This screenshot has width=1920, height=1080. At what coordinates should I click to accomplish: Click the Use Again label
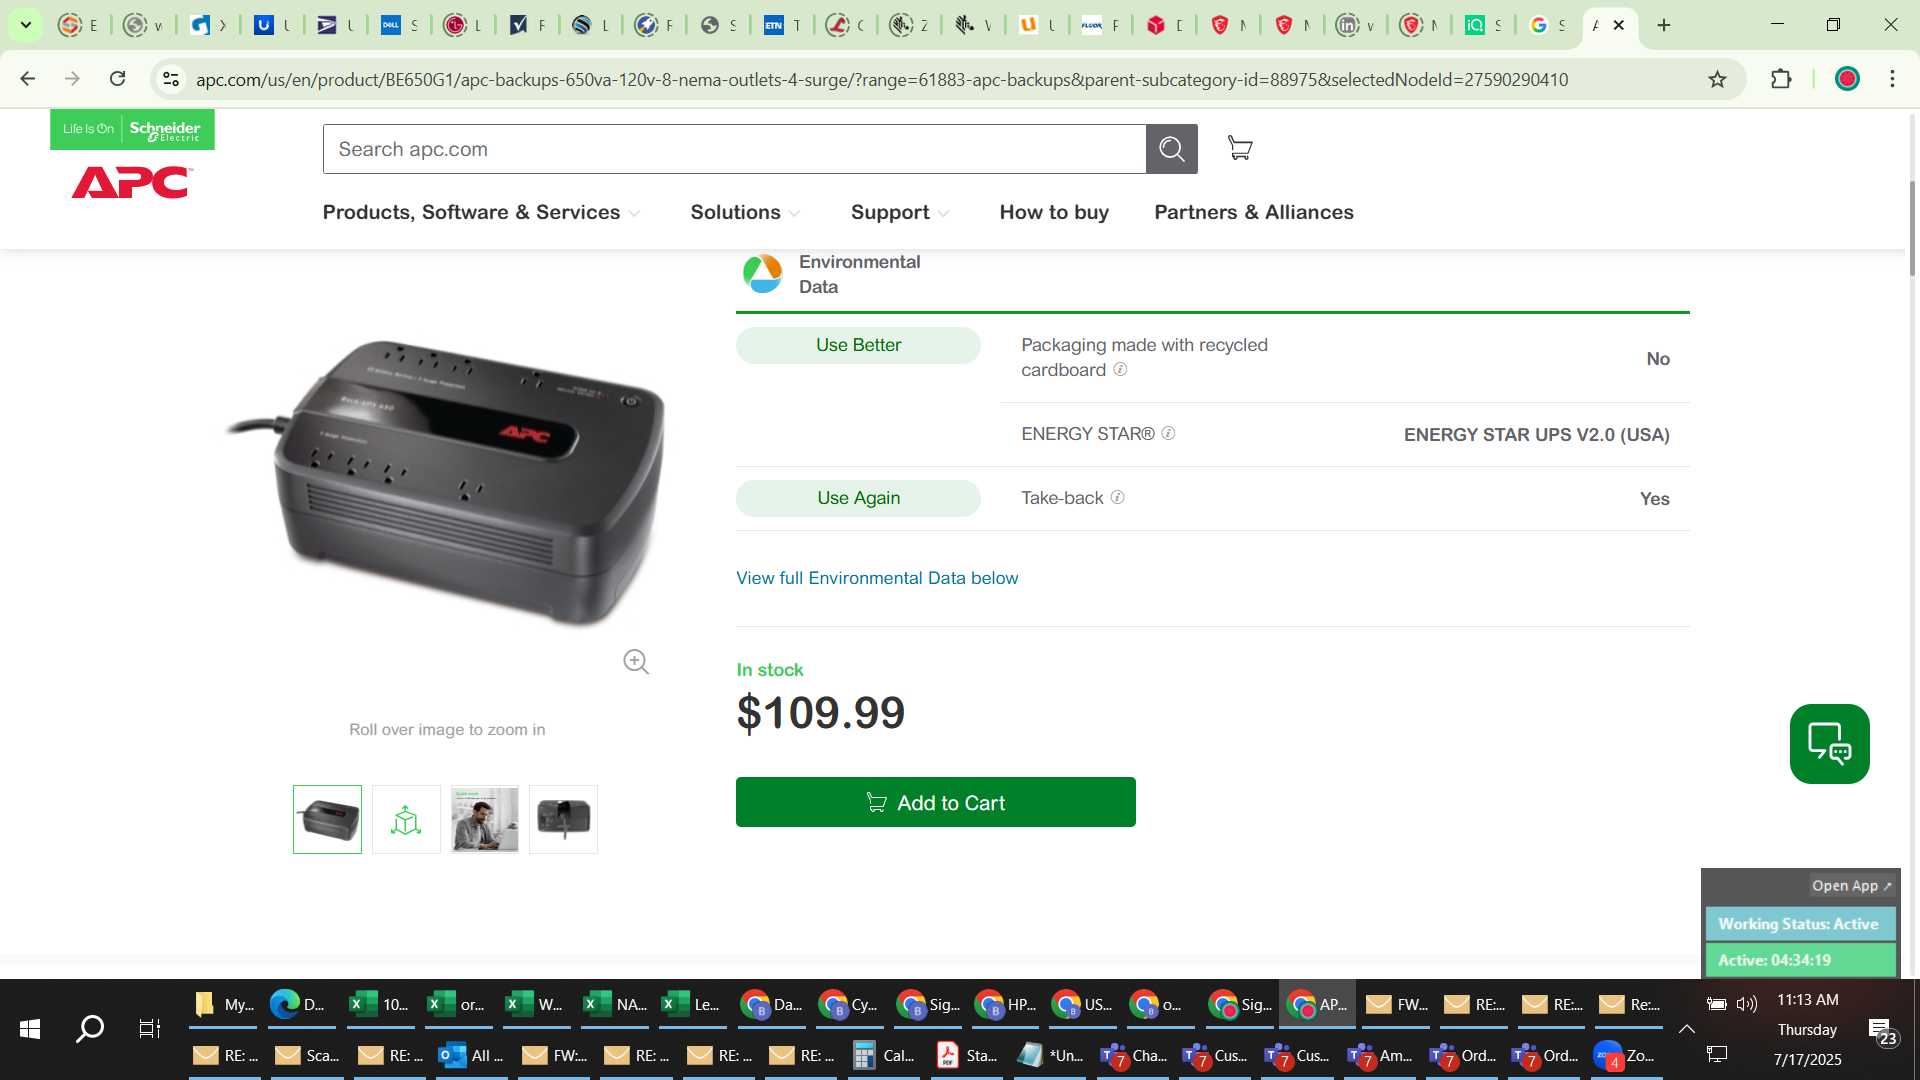(x=858, y=498)
